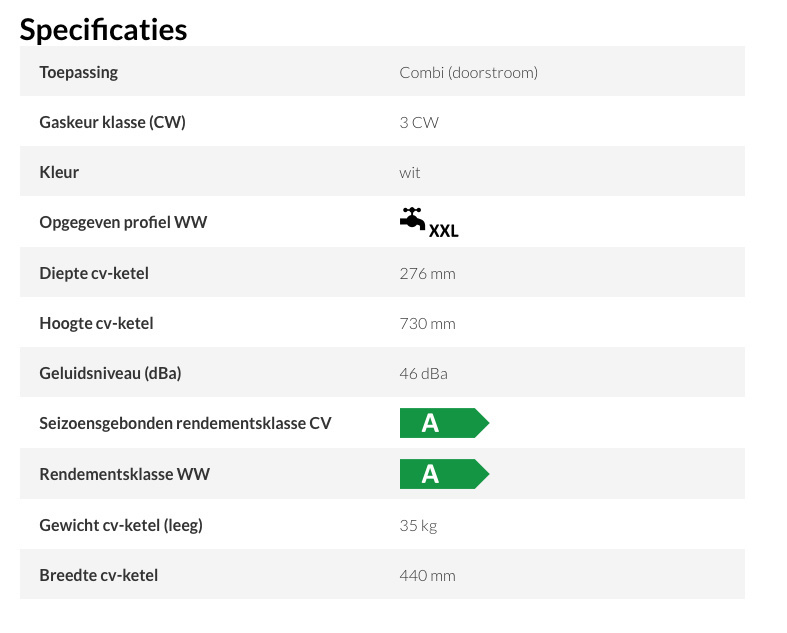
Task: Click the 3 CW value
Action: click(419, 122)
